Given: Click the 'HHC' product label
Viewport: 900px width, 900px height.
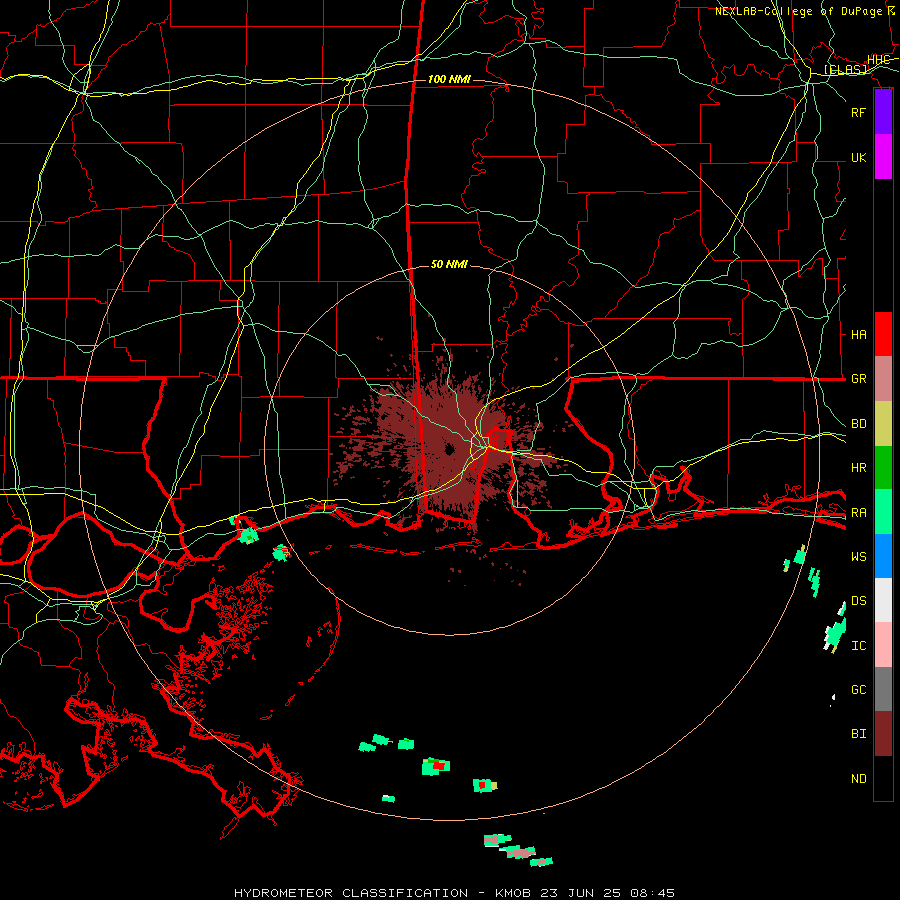Looking at the screenshot, I should click(878, 60).
